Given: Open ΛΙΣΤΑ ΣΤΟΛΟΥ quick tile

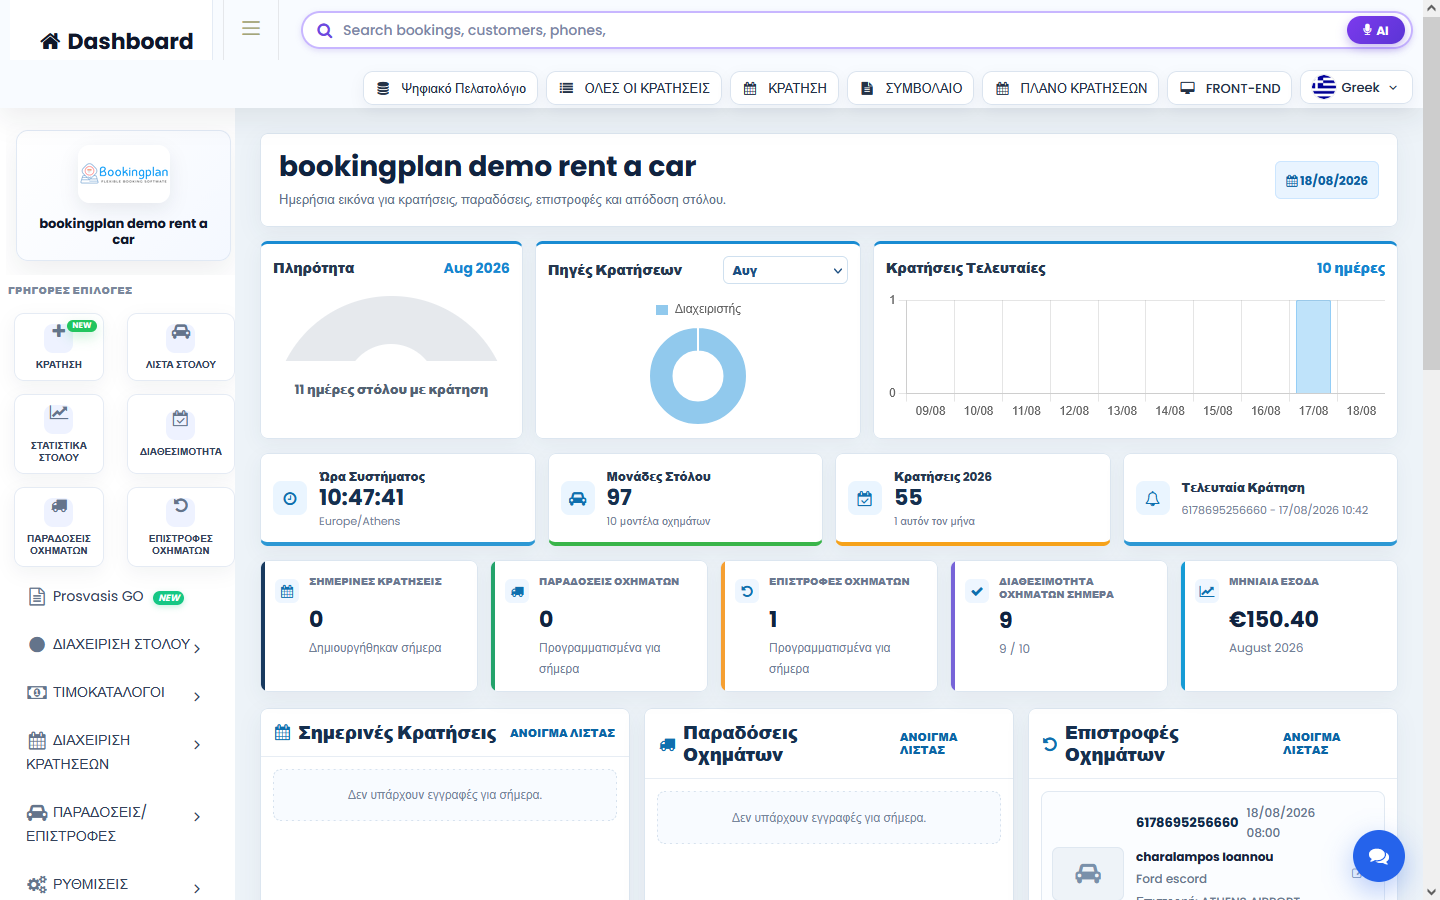Looking at the screenshot, I should 181,347.
